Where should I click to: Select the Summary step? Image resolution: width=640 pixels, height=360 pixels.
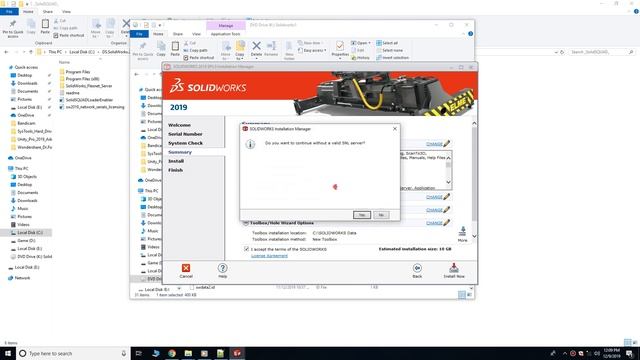click(180, 152)
